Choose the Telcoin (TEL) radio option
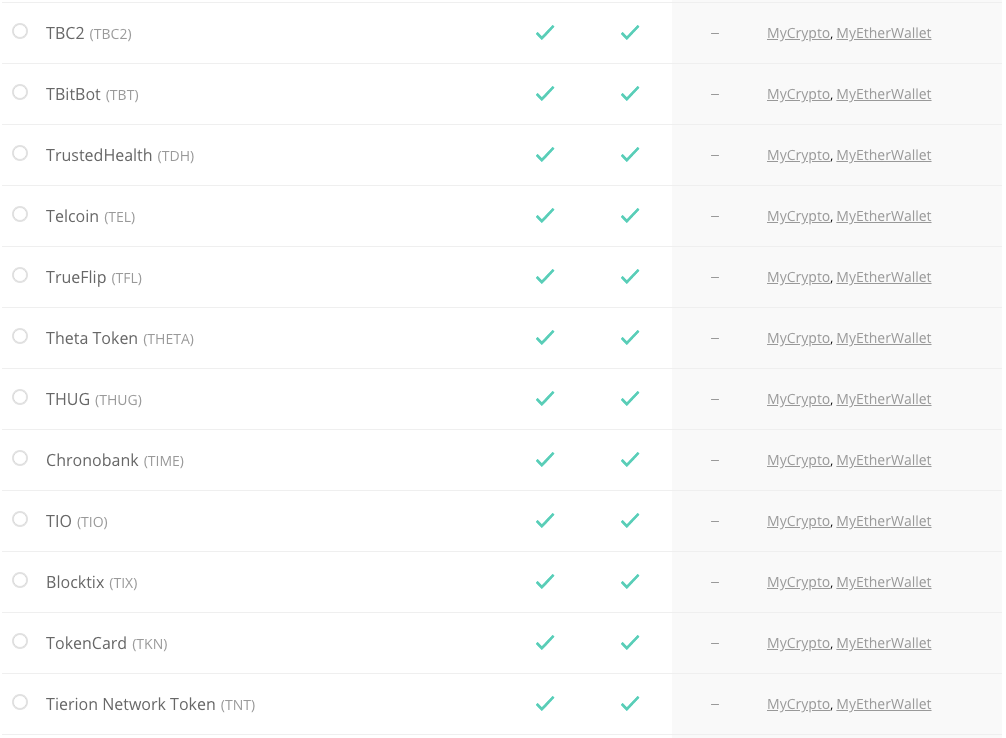This screenshot has width=1006, height=738. 20,215
